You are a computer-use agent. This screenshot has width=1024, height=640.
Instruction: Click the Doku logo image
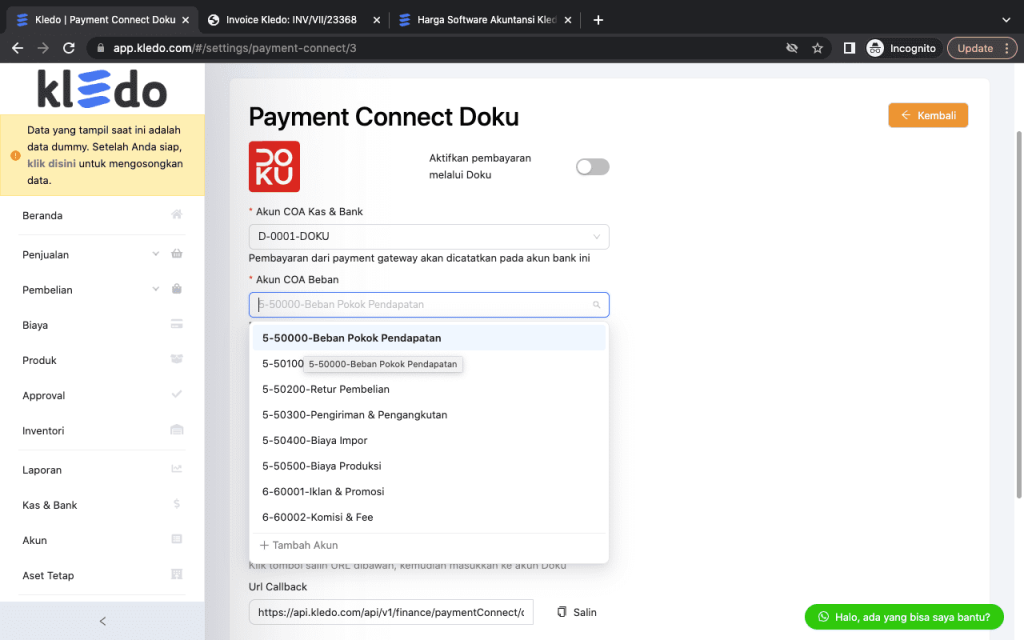click(x=274, y=167)
